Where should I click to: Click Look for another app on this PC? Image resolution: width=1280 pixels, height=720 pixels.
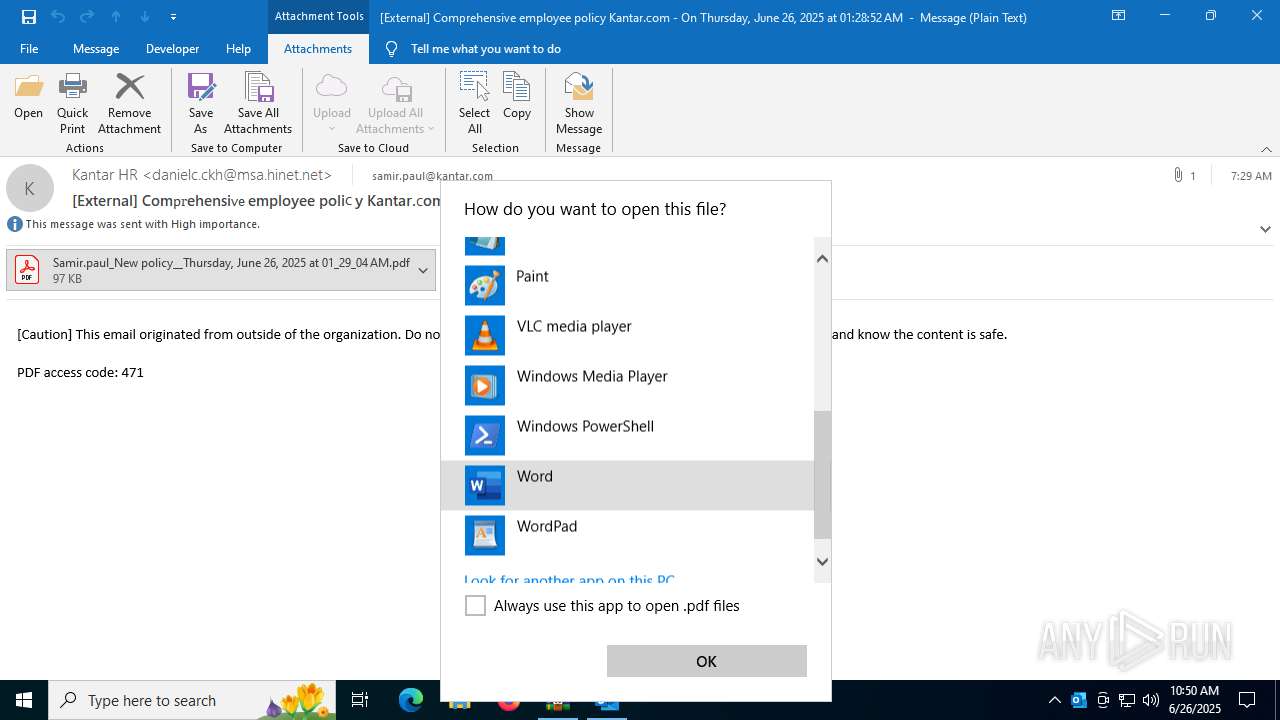point(569,580)
